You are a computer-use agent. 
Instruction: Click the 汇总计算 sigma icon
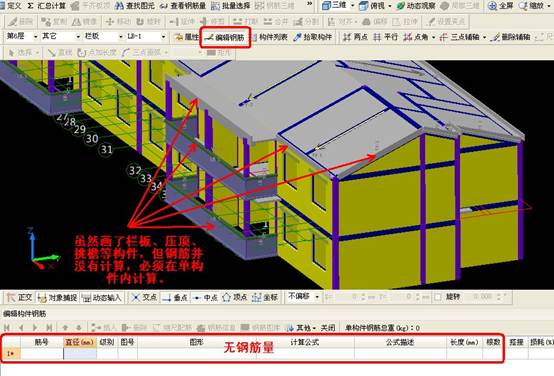coord(30,6)
